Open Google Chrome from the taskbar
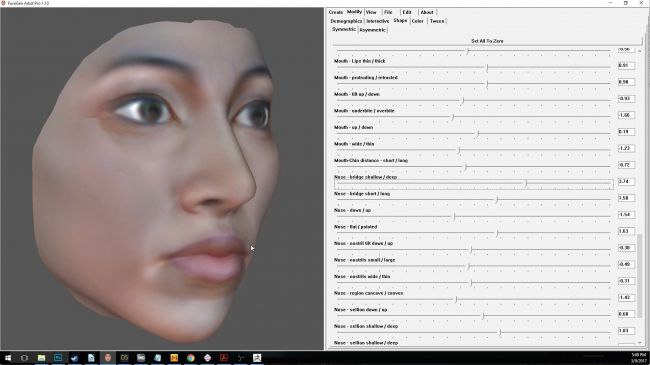Viewport: 650px width, 365px height. coord(190,358)
